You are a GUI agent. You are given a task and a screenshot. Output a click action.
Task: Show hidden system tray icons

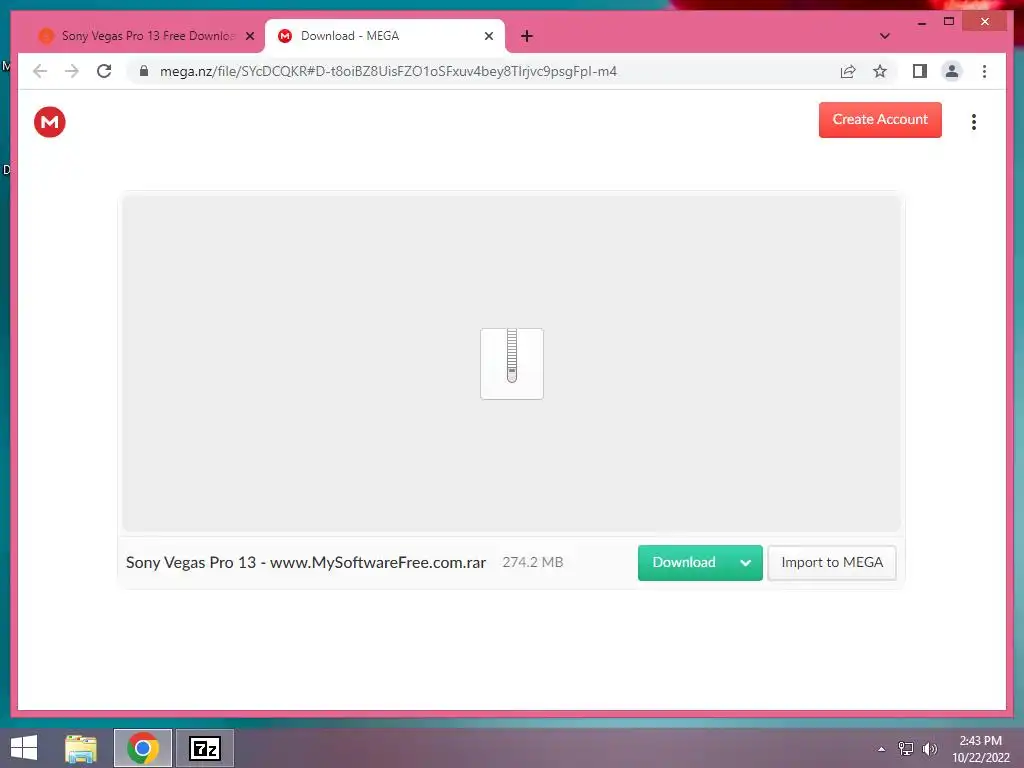coord(882,749)
